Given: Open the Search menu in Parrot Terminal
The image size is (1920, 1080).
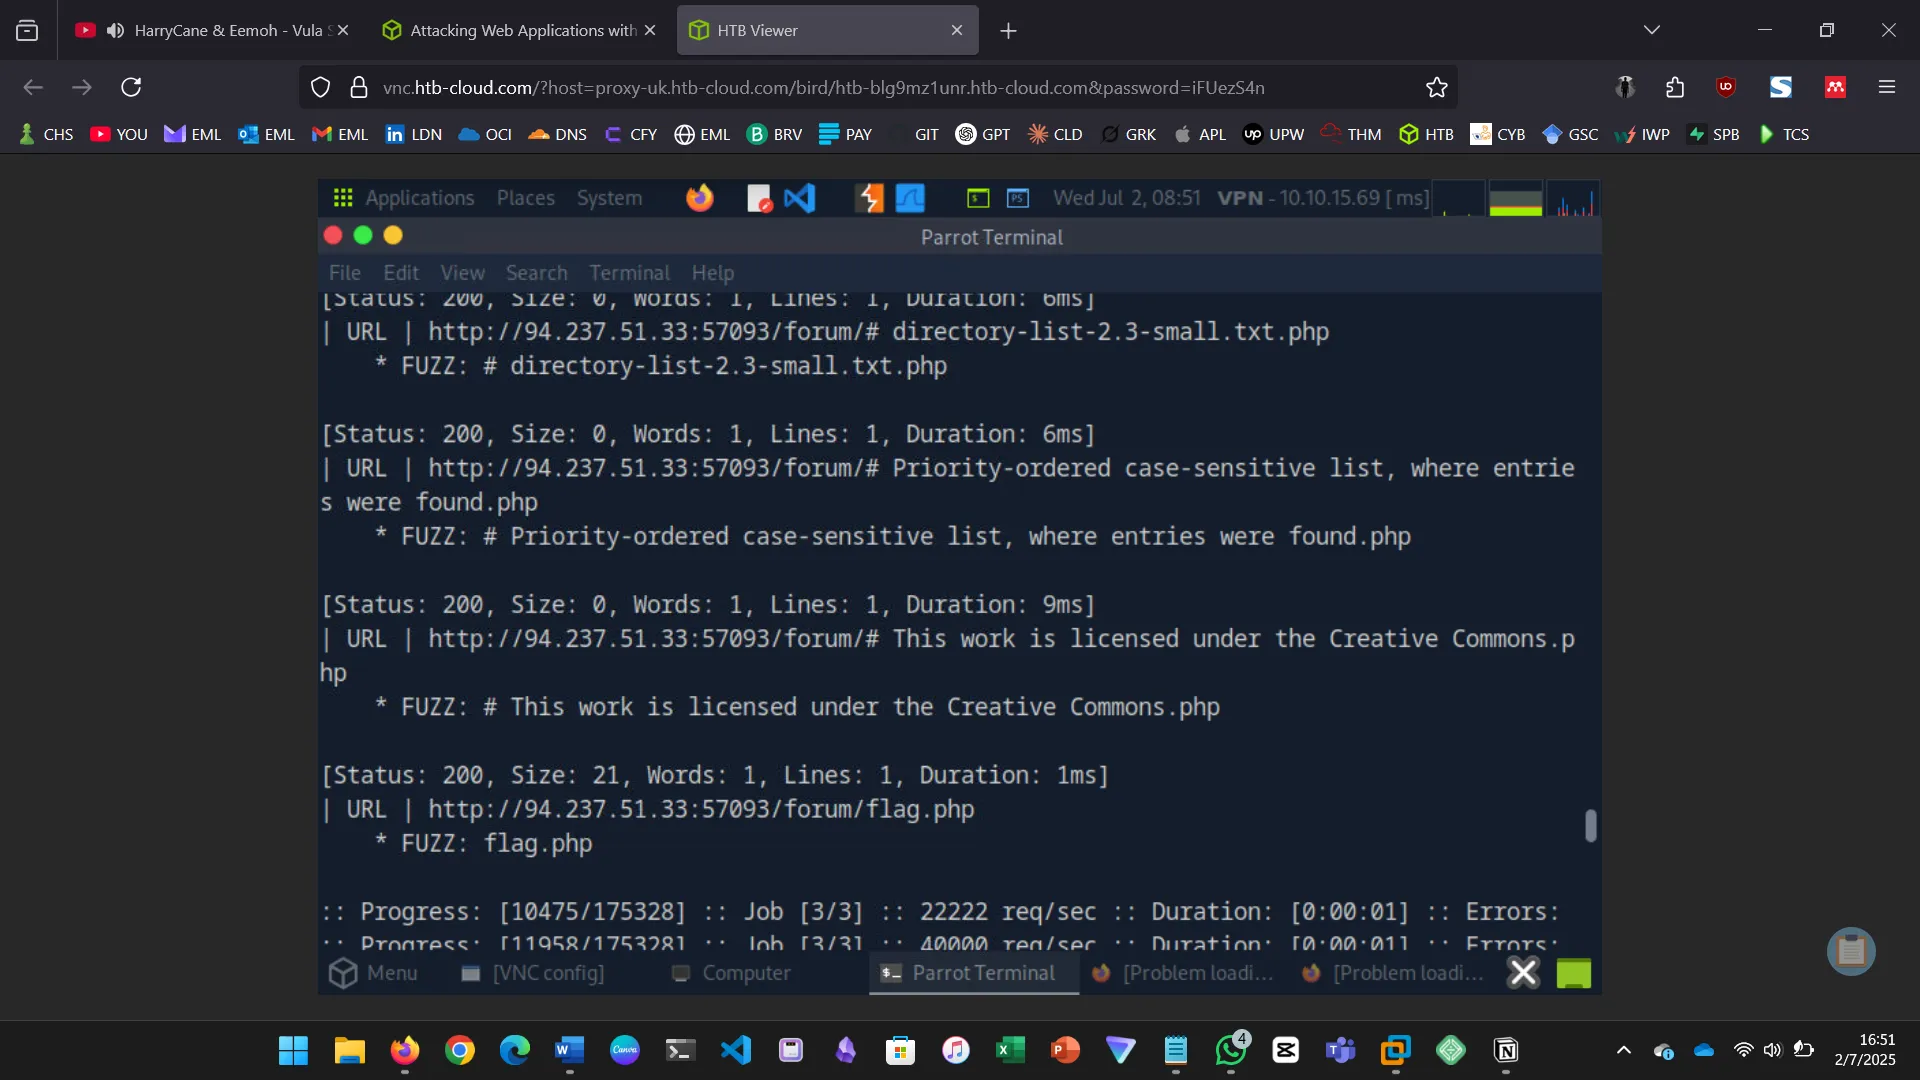Looking at the screenshot, I should click(x=536, y=272).
